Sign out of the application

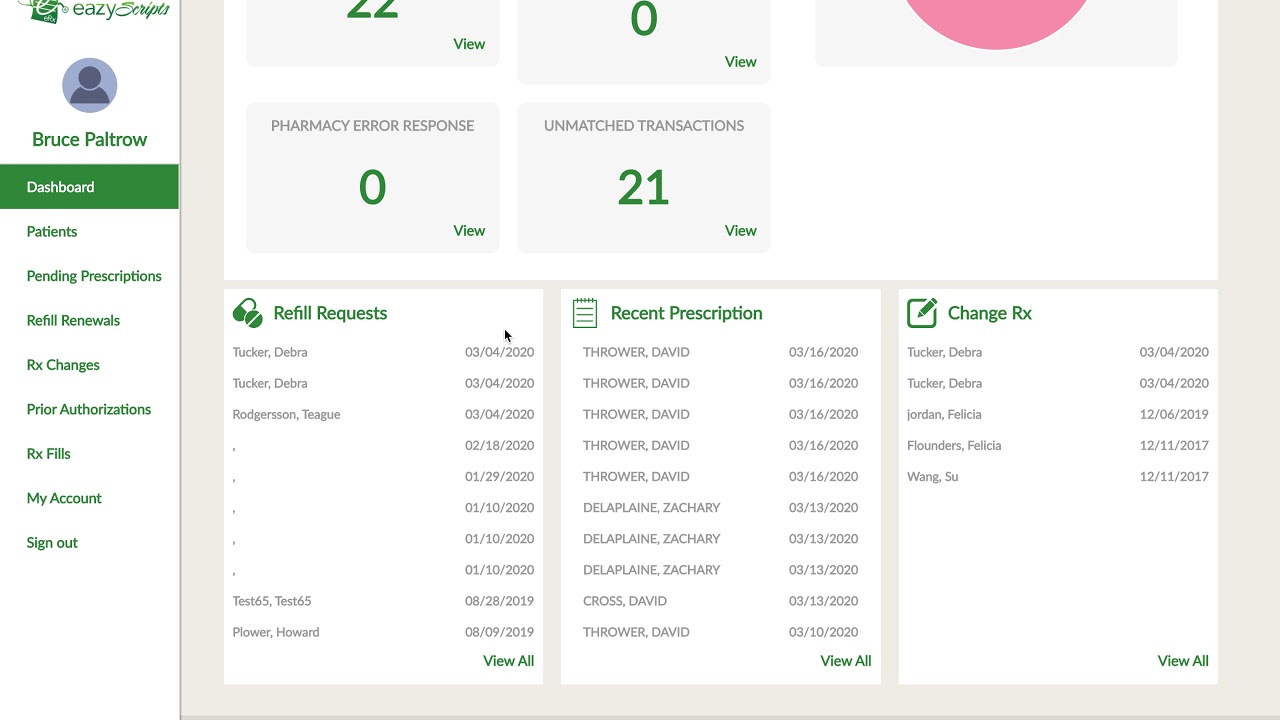click(52, 542)
